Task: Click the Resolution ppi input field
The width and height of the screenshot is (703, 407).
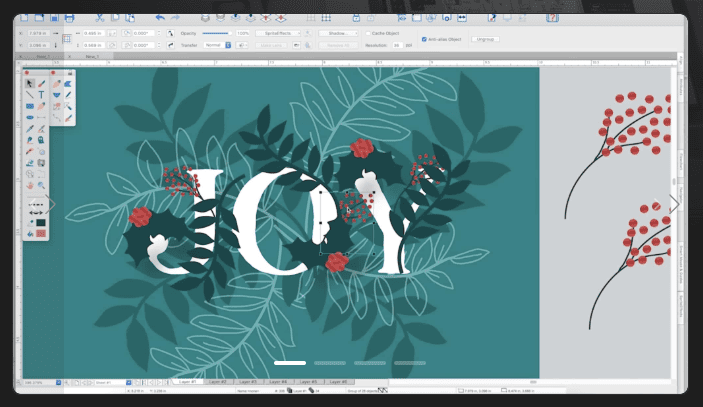Action: 397,45
